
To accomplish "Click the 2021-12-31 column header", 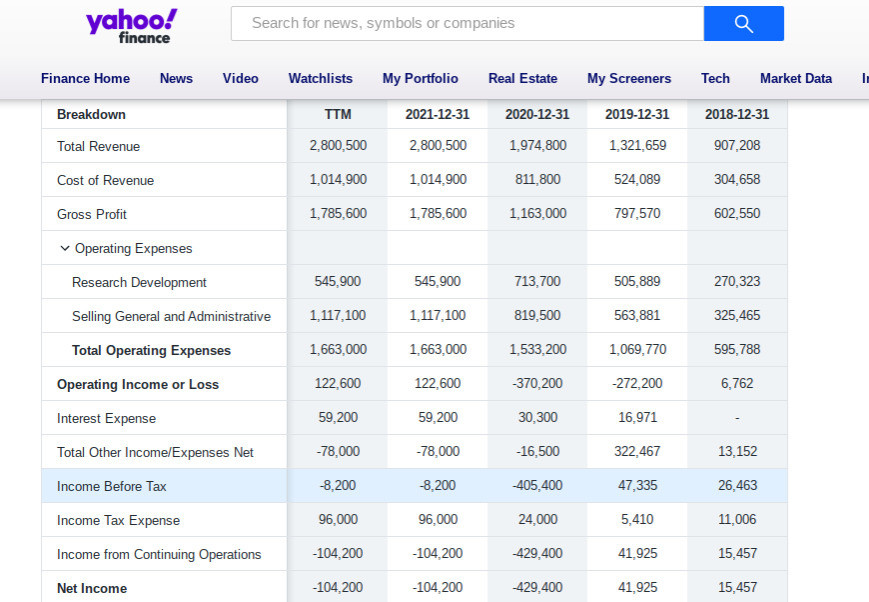I will [x=437, y=114].
